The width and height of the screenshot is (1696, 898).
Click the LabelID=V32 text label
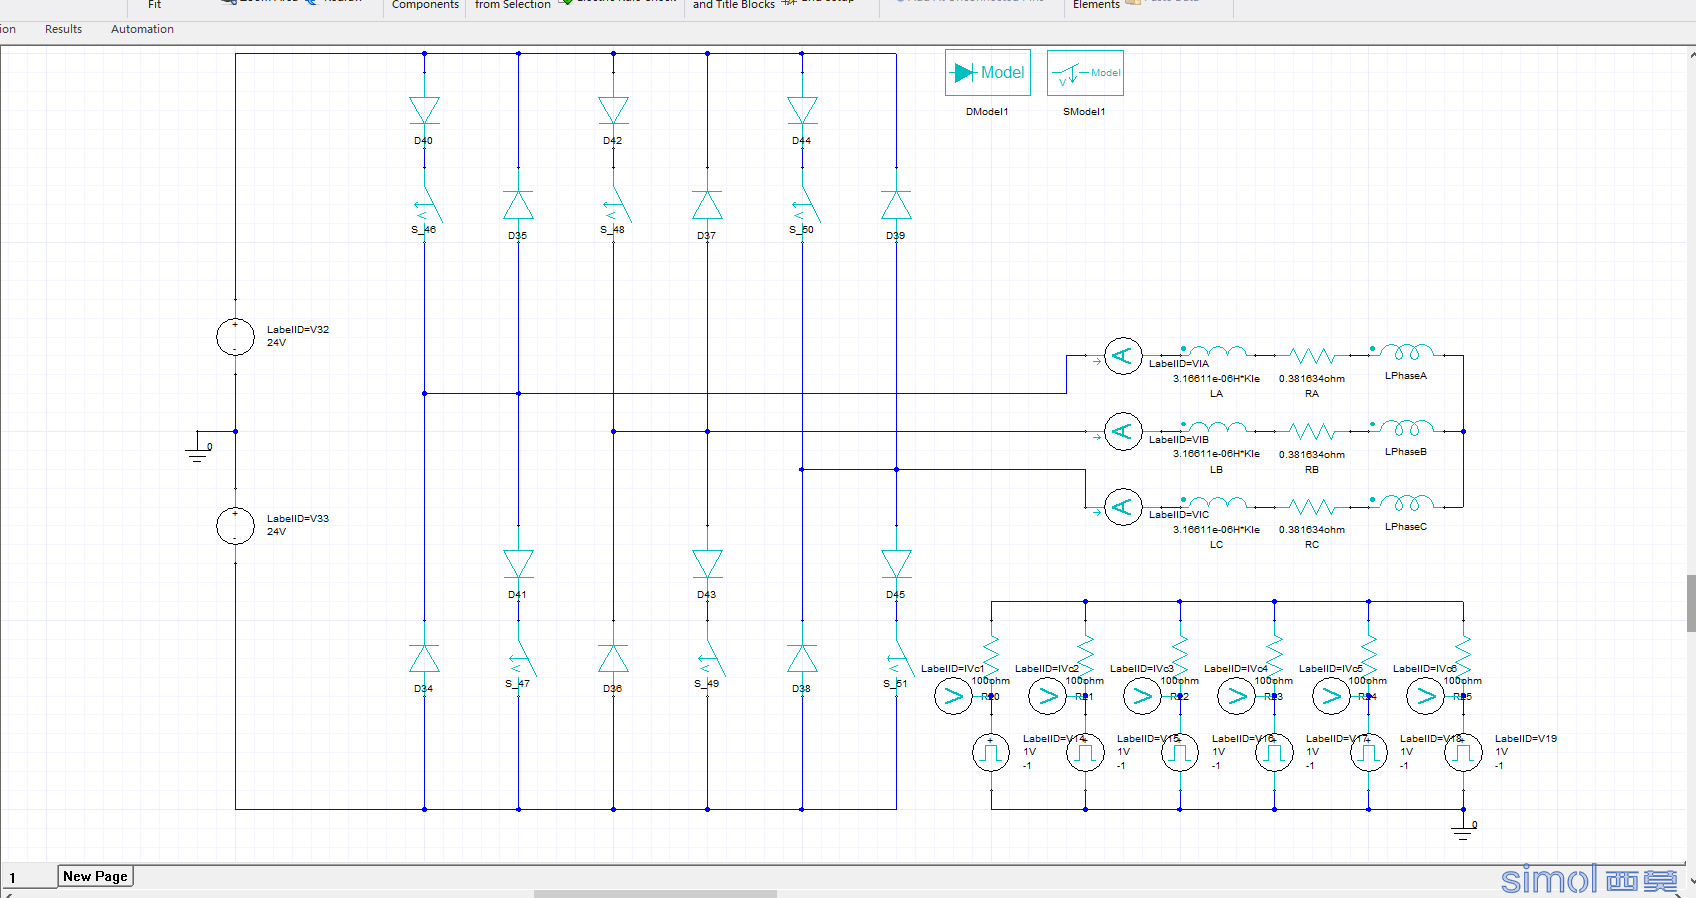[297, 330]
